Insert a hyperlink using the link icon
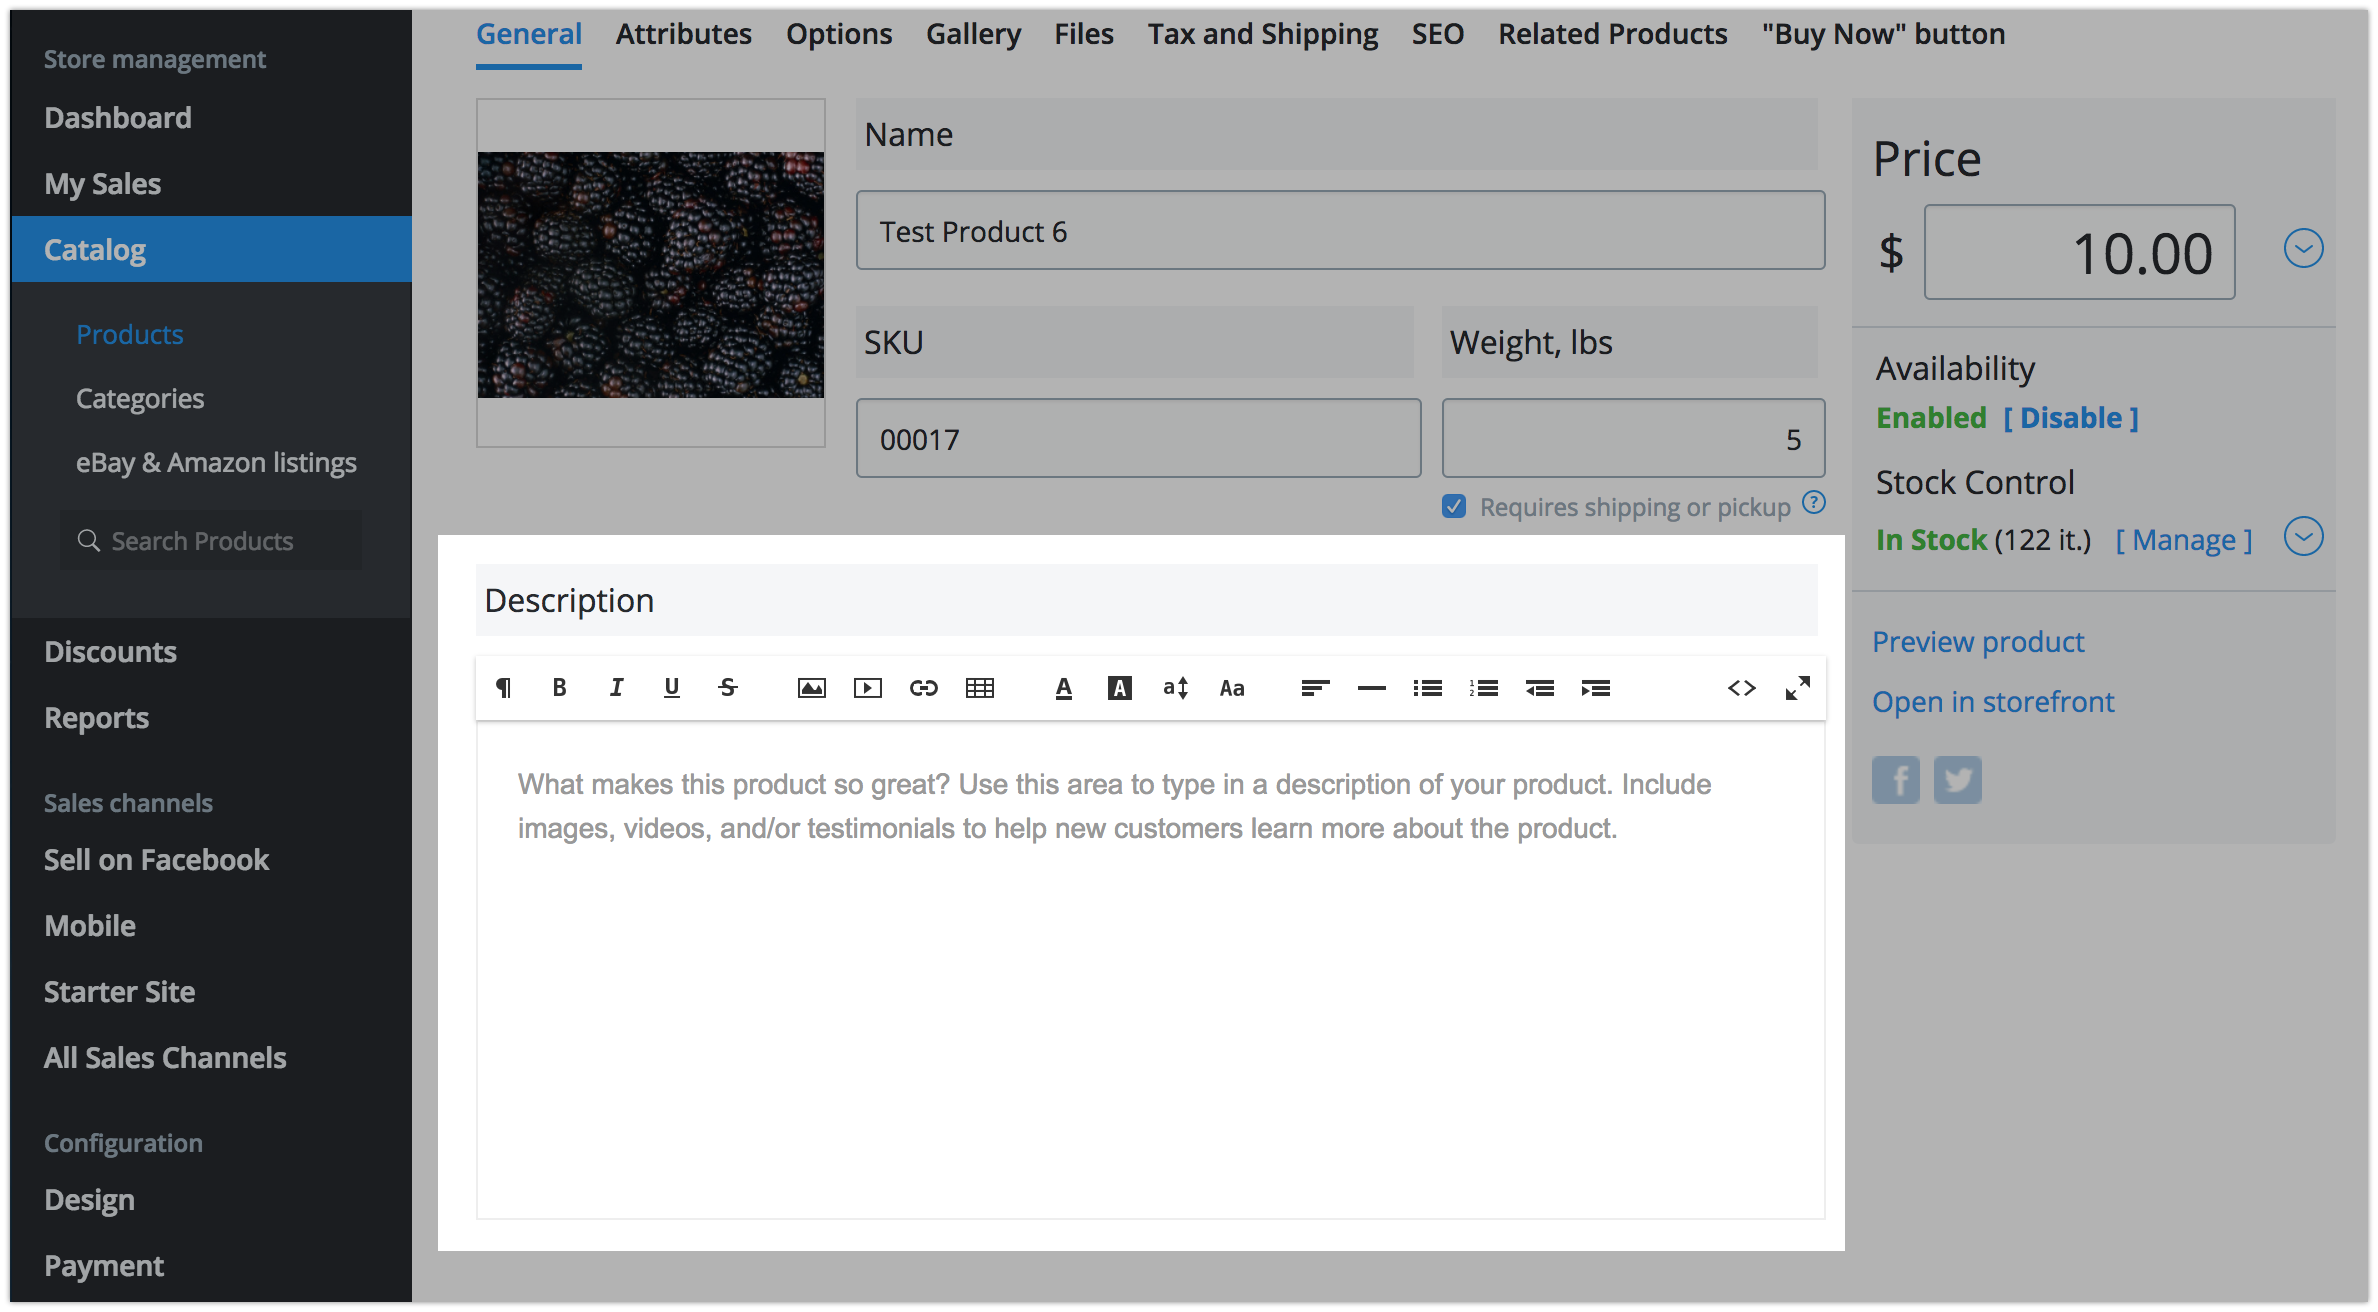This screenshot has height=1312, width=2378. pyautogui.click(x=923, y=688)
